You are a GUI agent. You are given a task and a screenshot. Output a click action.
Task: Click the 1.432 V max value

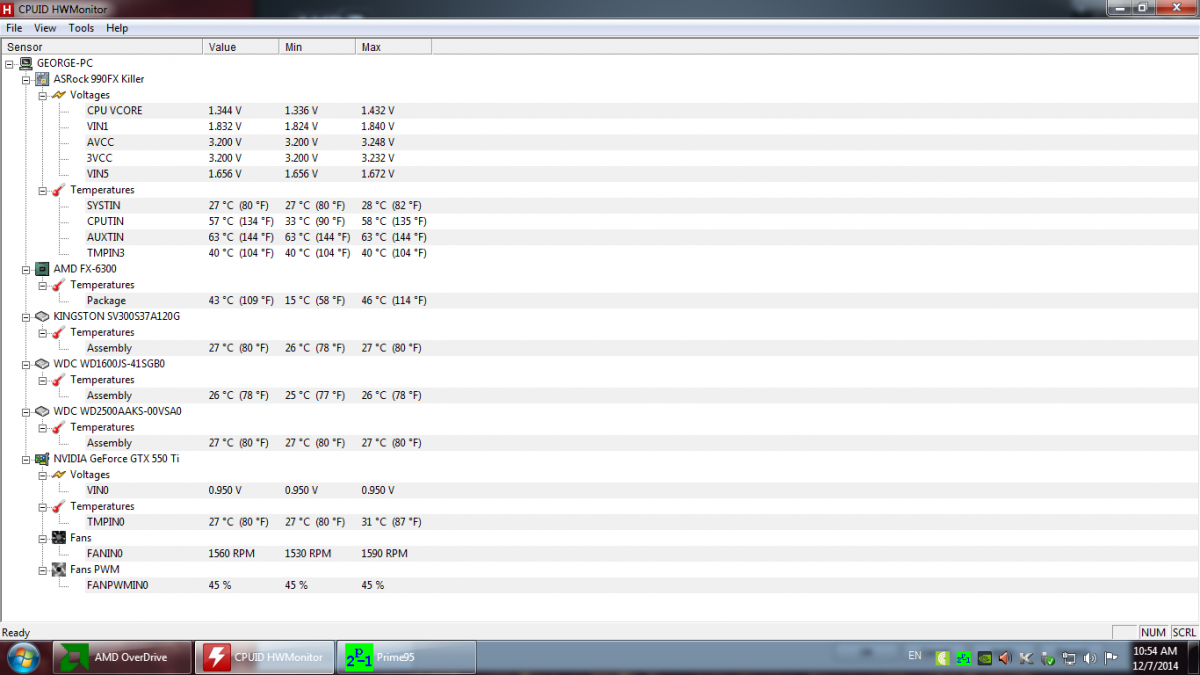[x=378, y=111]
